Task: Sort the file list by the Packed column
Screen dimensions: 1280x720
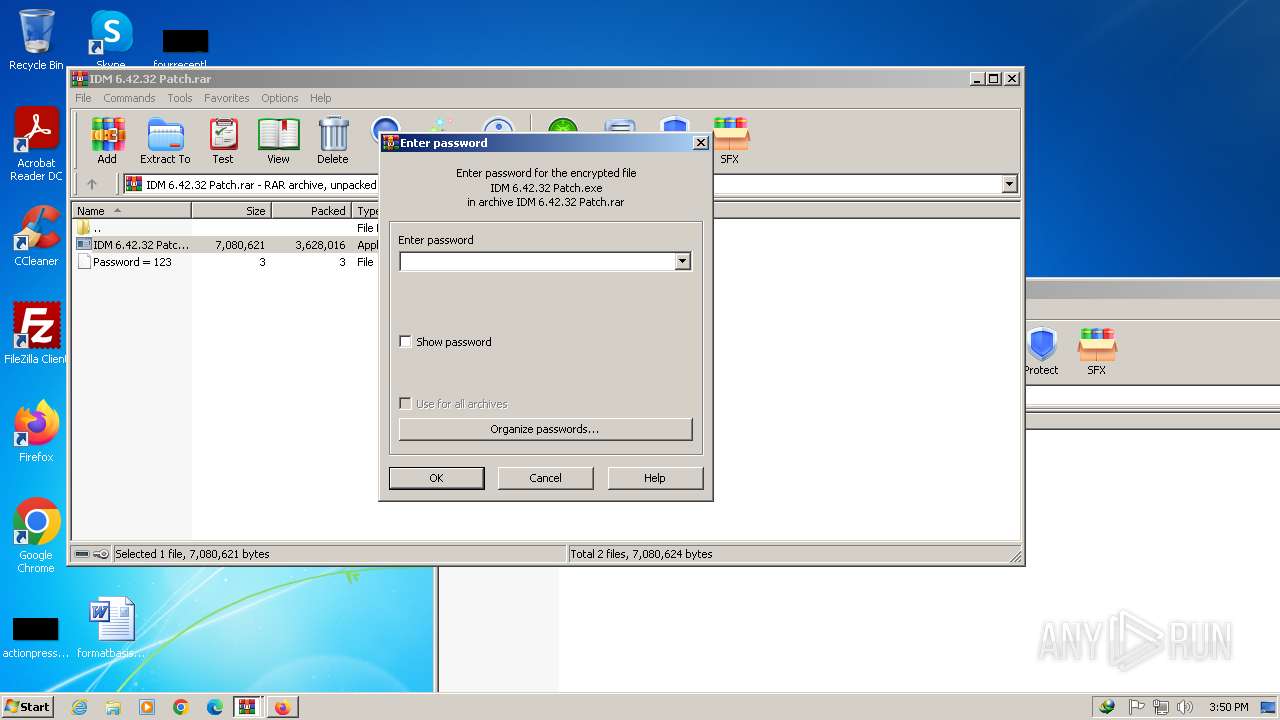Action: (x=311, y=211)
